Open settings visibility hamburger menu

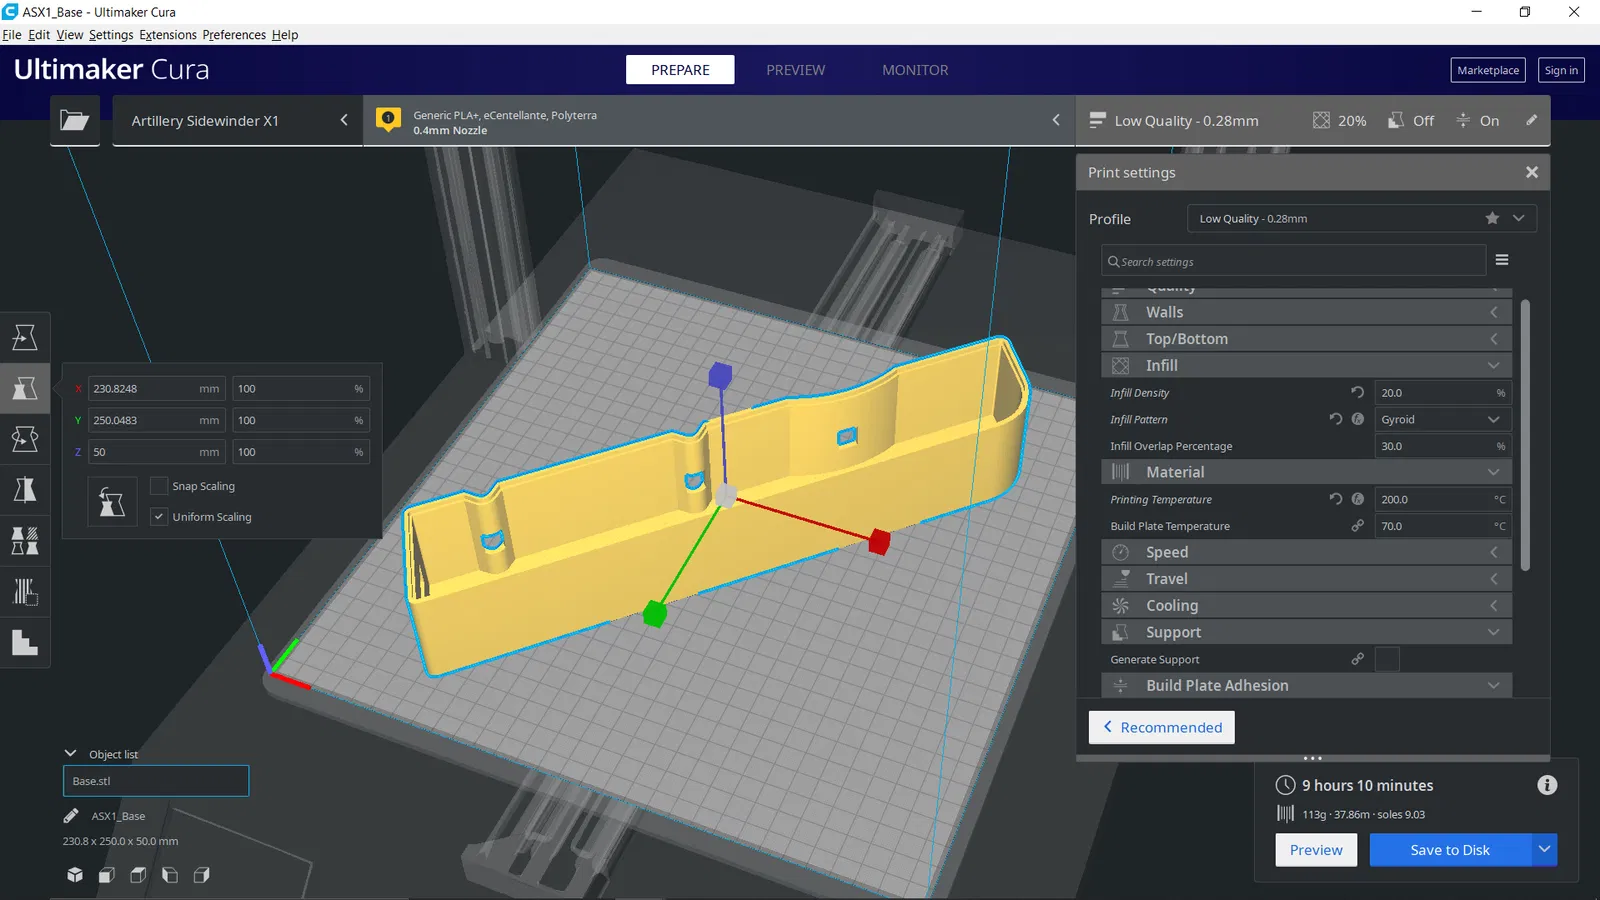(1502, 260)
